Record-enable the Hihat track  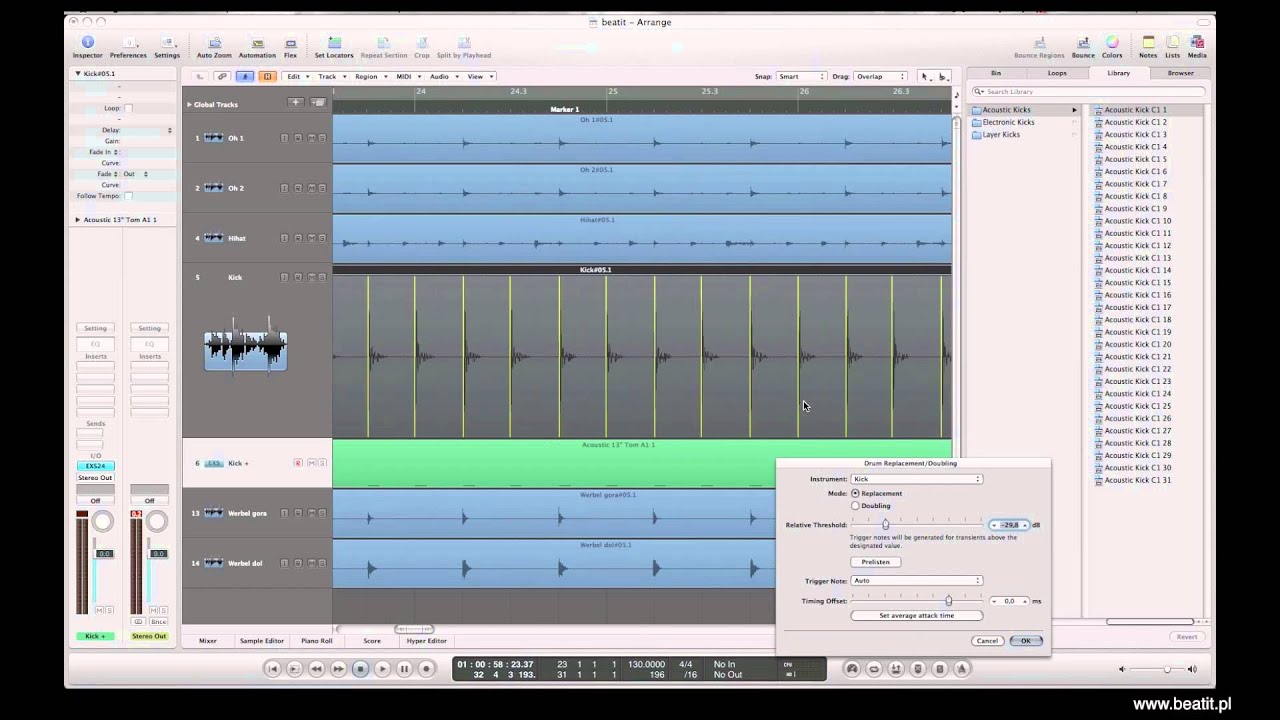tap(298, 238)
